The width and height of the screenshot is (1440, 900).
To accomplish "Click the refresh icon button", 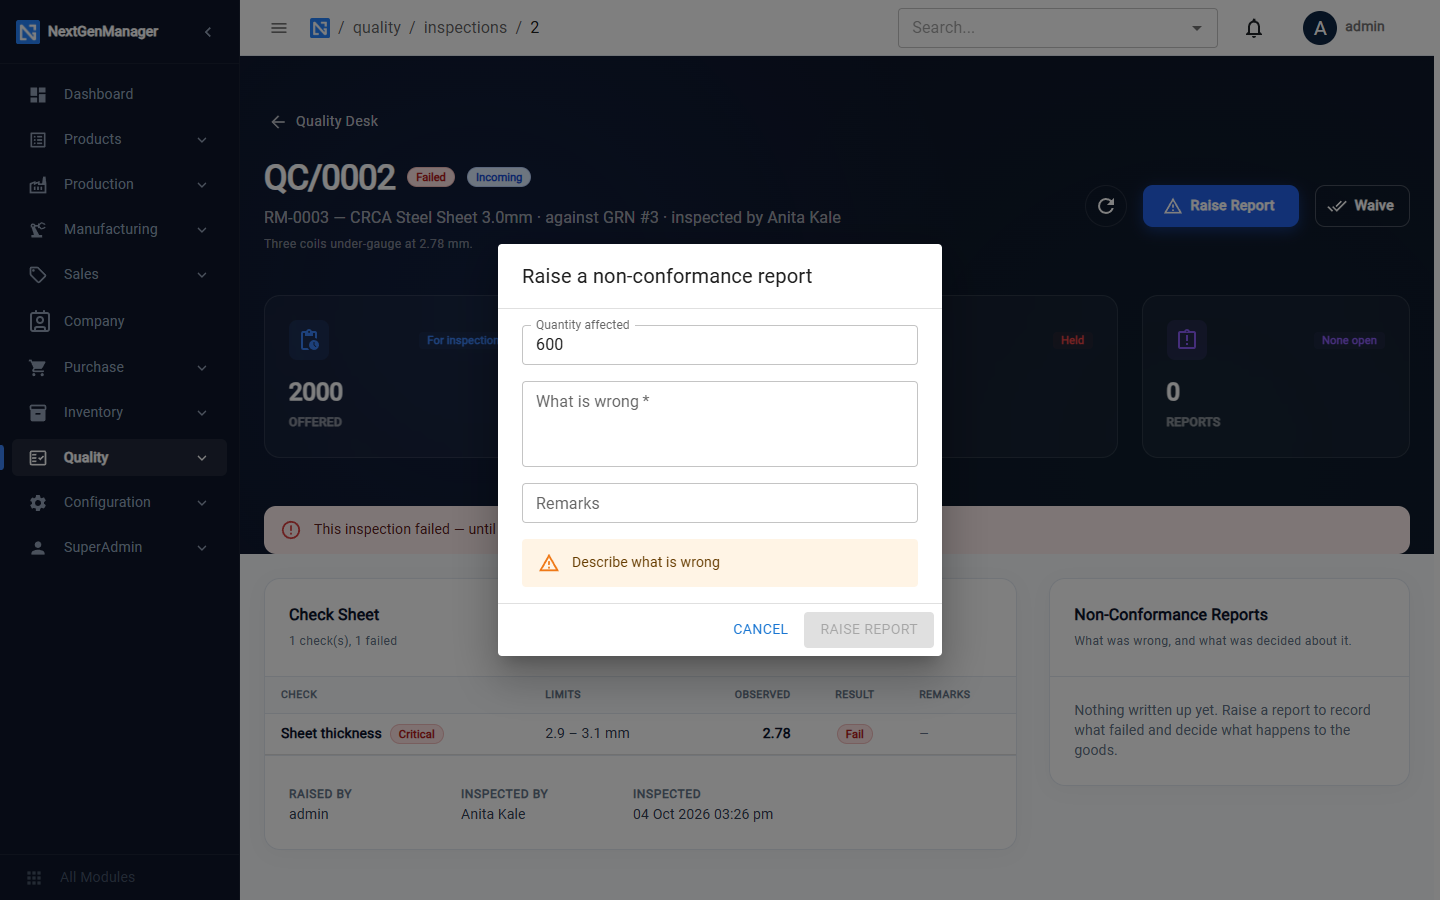I will click(1106, 206).
